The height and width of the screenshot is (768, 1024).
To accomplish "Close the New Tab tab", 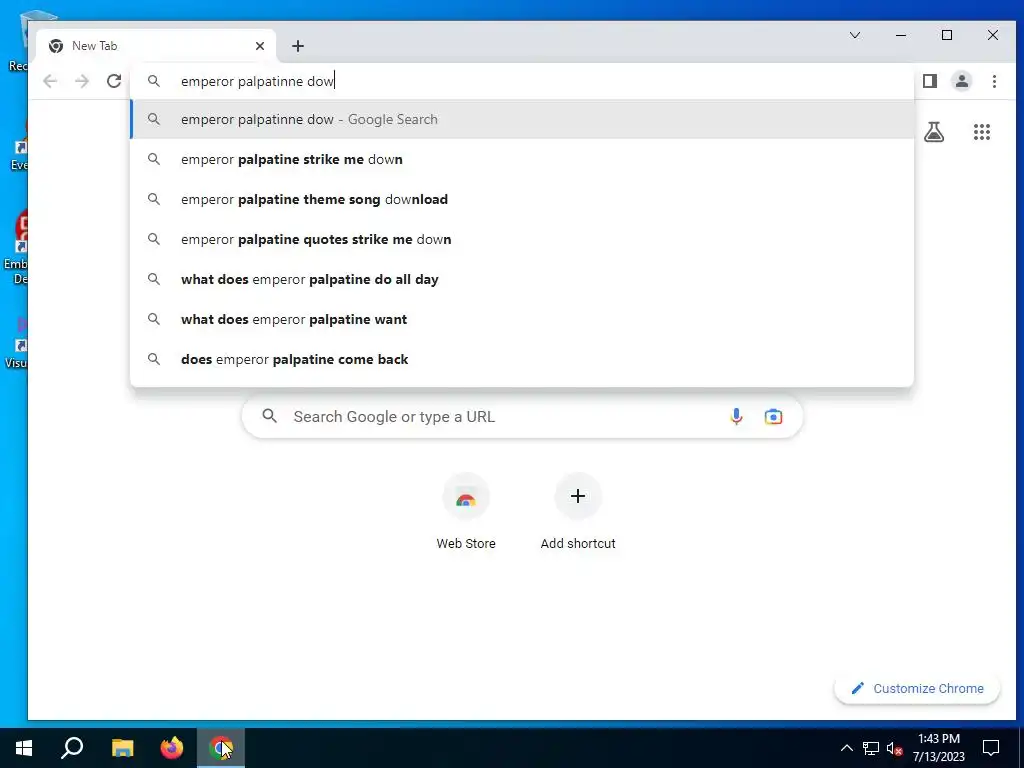I will click(260, 46).
